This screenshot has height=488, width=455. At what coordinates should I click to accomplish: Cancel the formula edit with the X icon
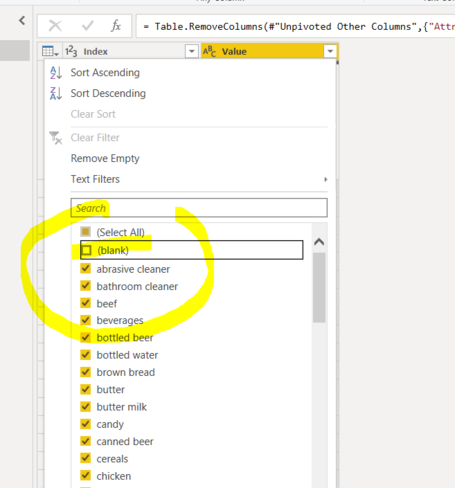click(55, 26)
